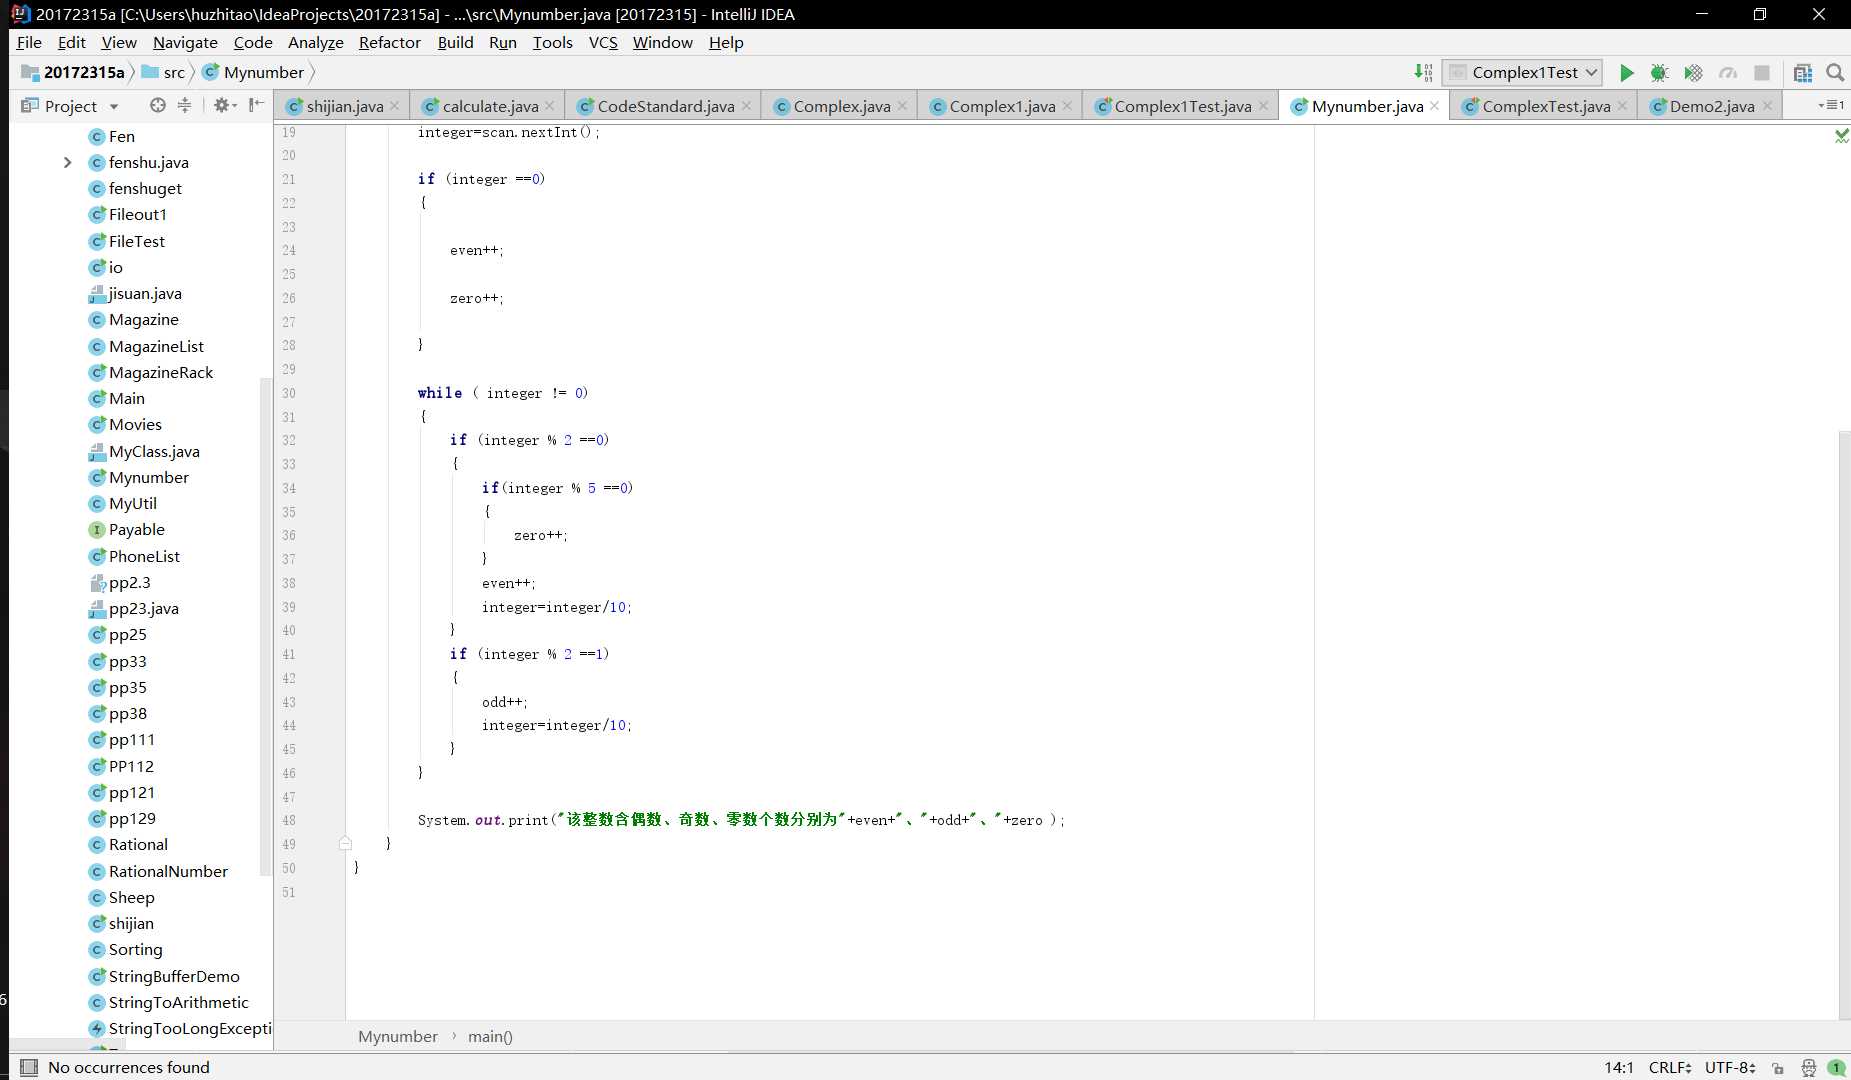Open the event log notification bubble
Screen dimensions: 1851x1080
coord(1837,1068)
